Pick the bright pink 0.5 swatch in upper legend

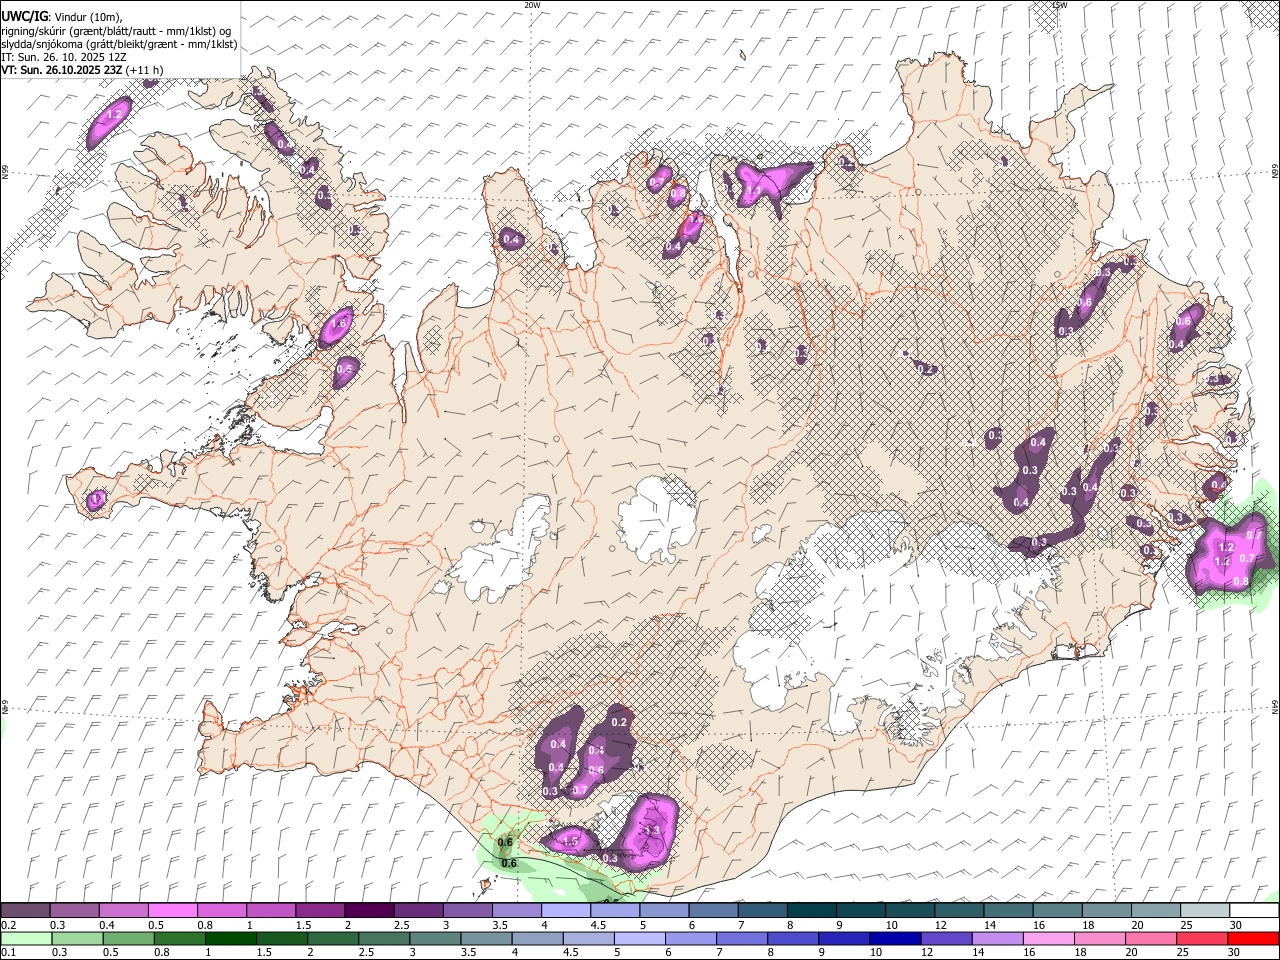(x=172, y=910)
